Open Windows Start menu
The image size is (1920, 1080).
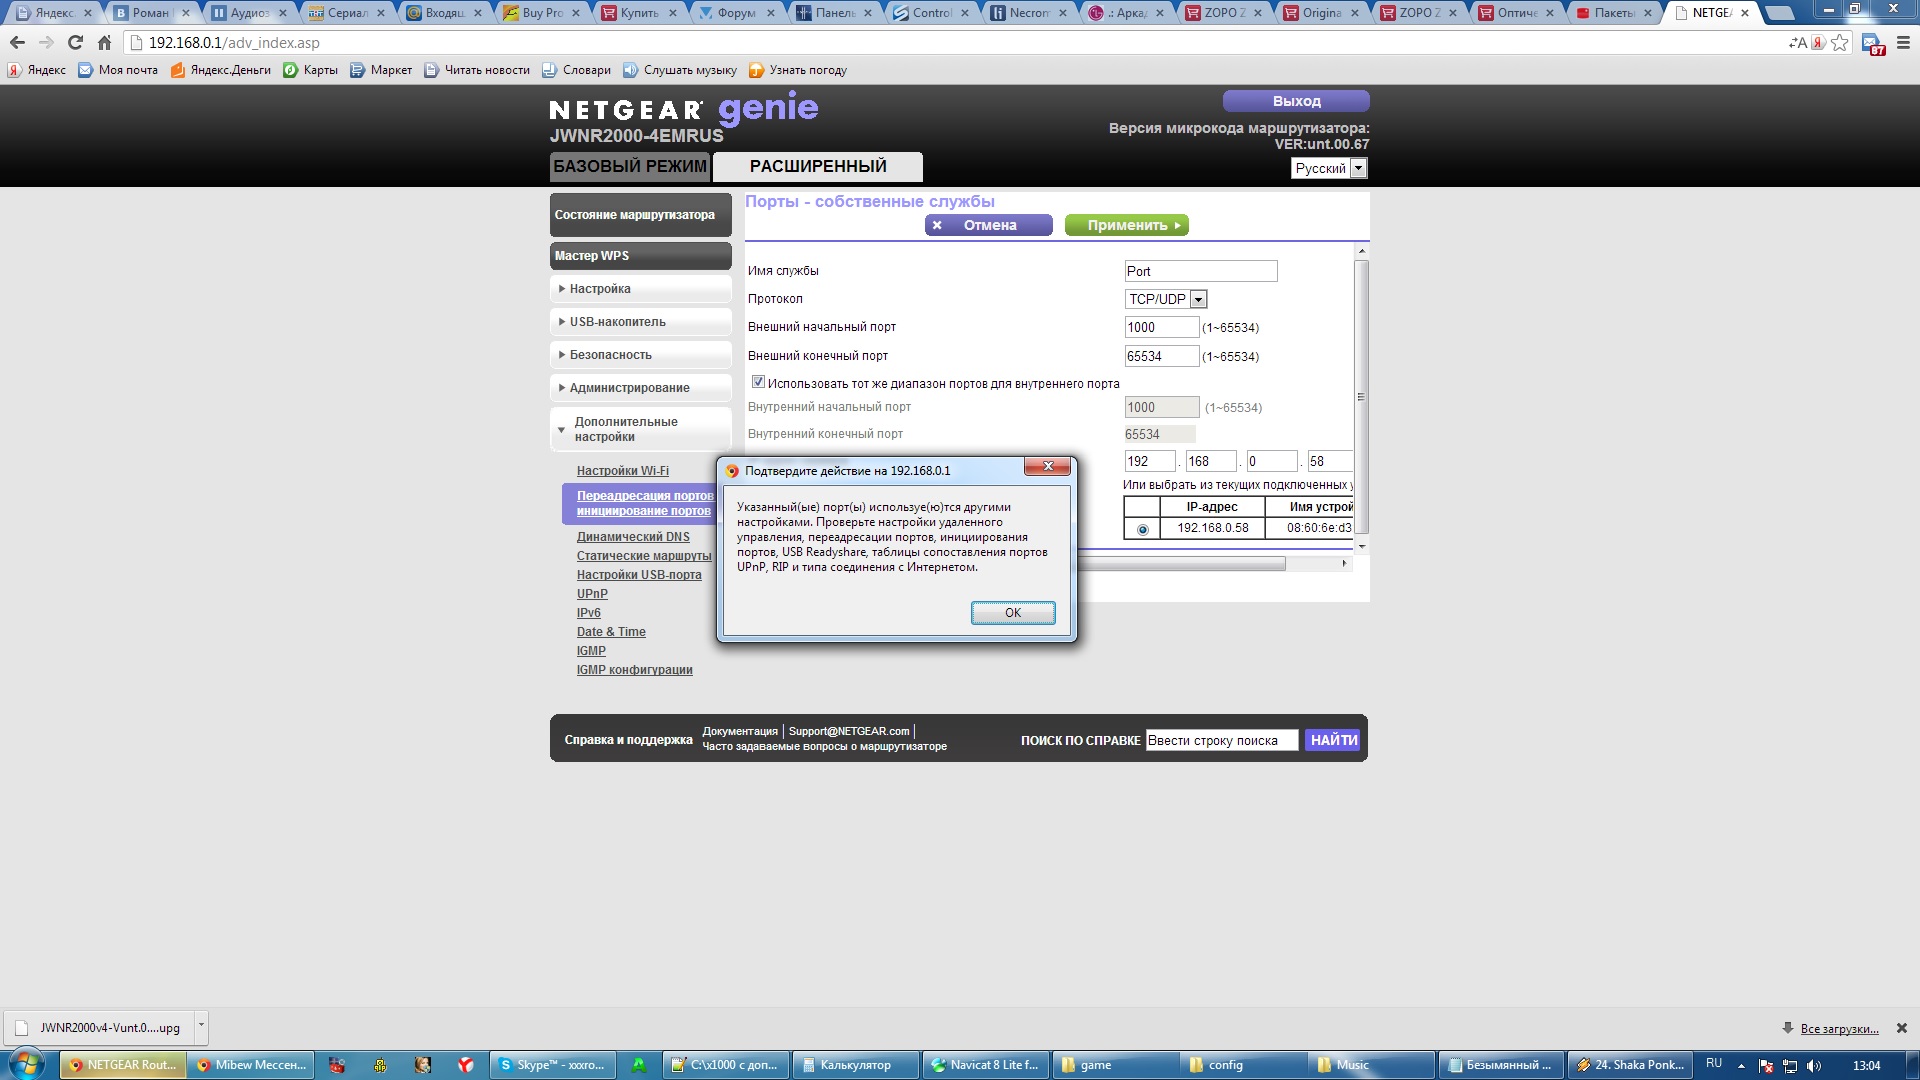[27, 1064]
